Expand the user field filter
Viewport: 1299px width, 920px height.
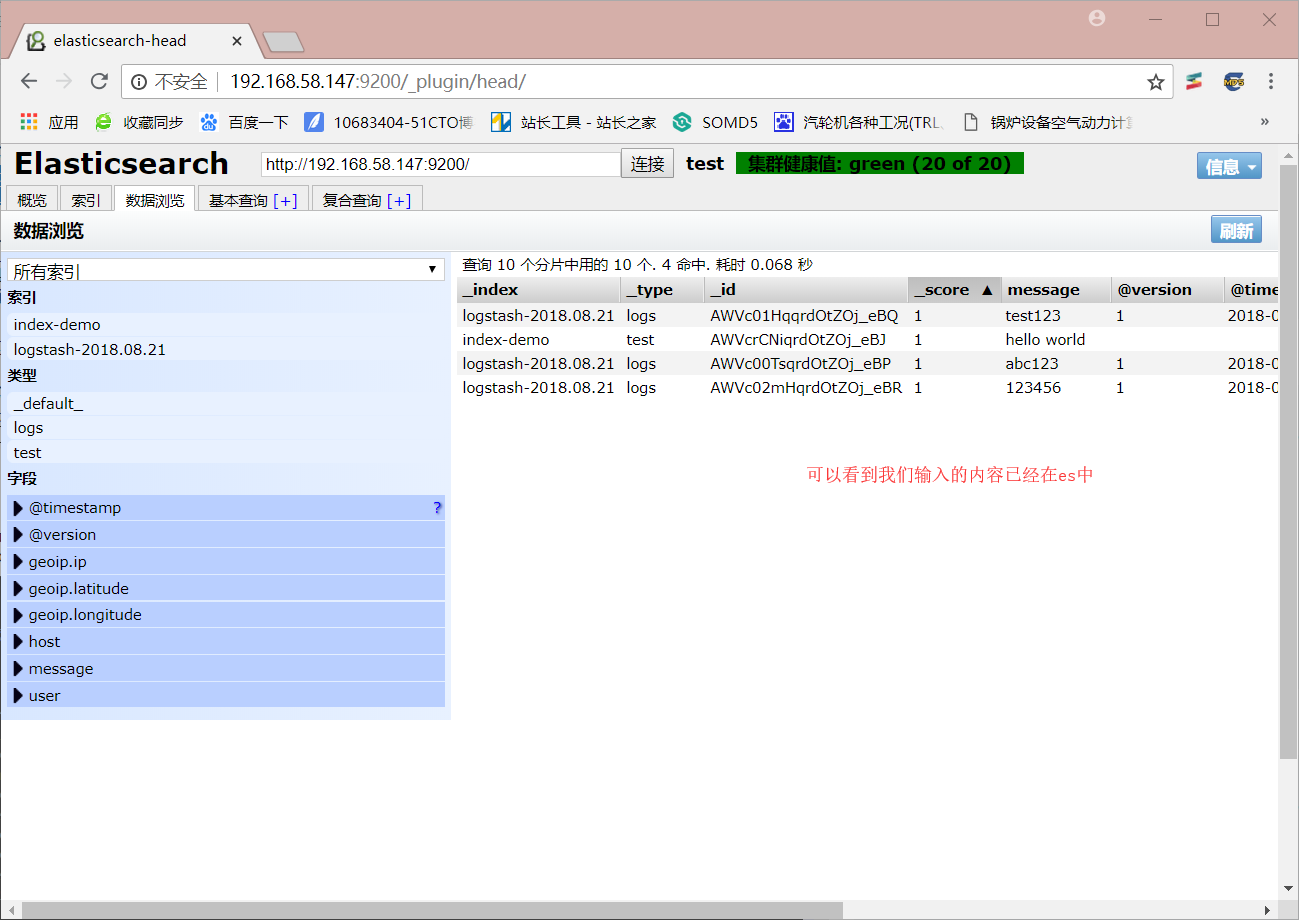[226, 696]
